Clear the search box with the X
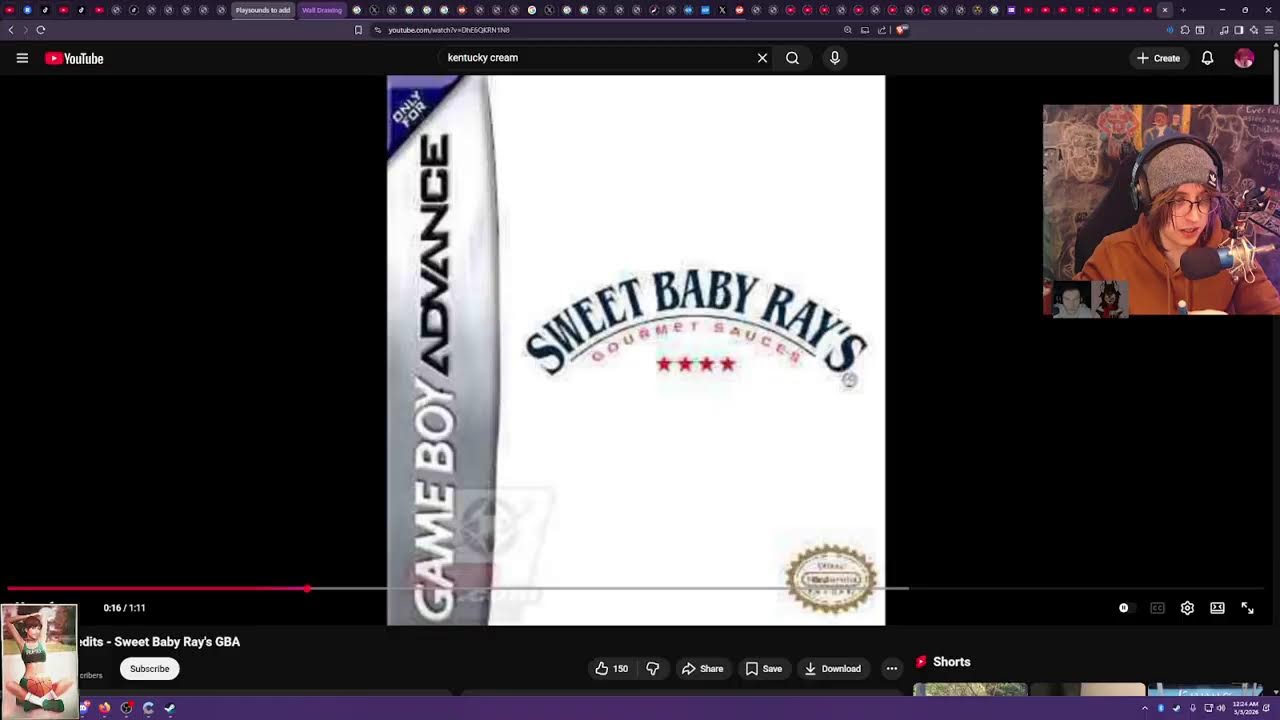 coord(762,58)
